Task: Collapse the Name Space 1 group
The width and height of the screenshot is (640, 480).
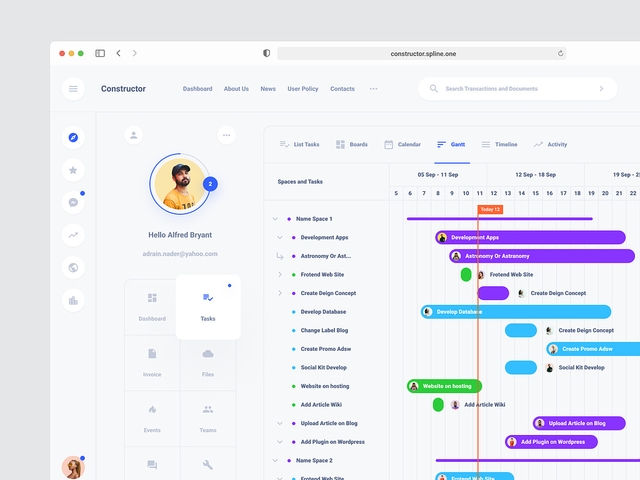Action: (x=275, y=219)
